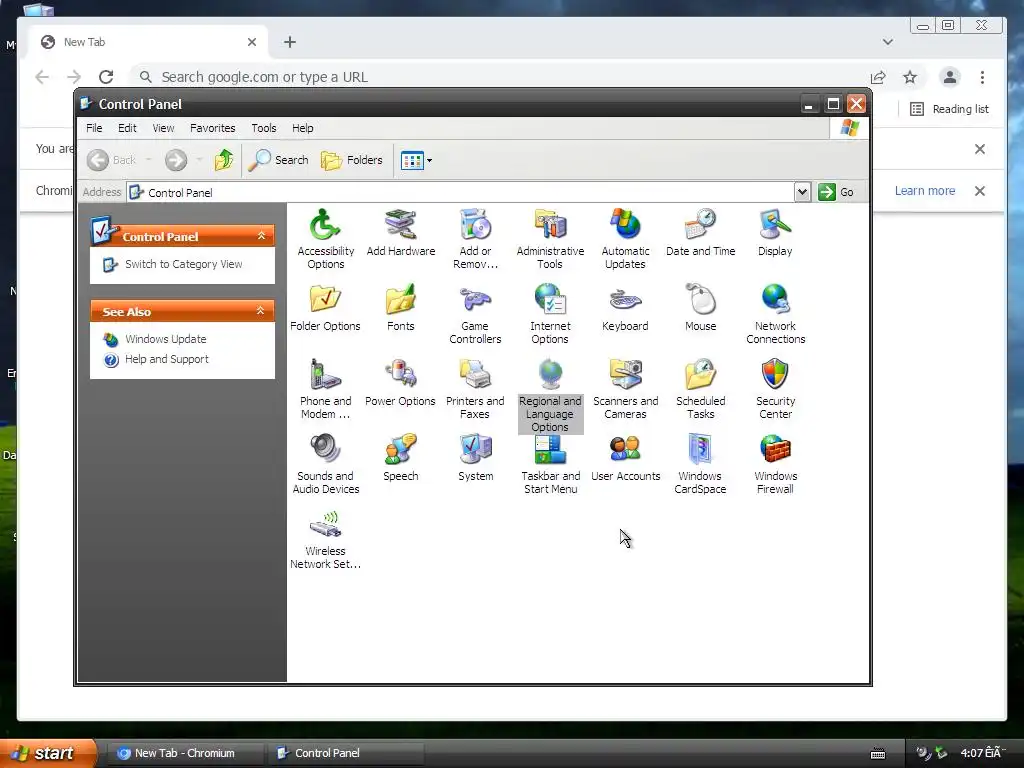Image resolution: width=1024 pixels, height=768 pixels.
Task: Open Chromium tab search chevron
Action: tap(888, 42)
